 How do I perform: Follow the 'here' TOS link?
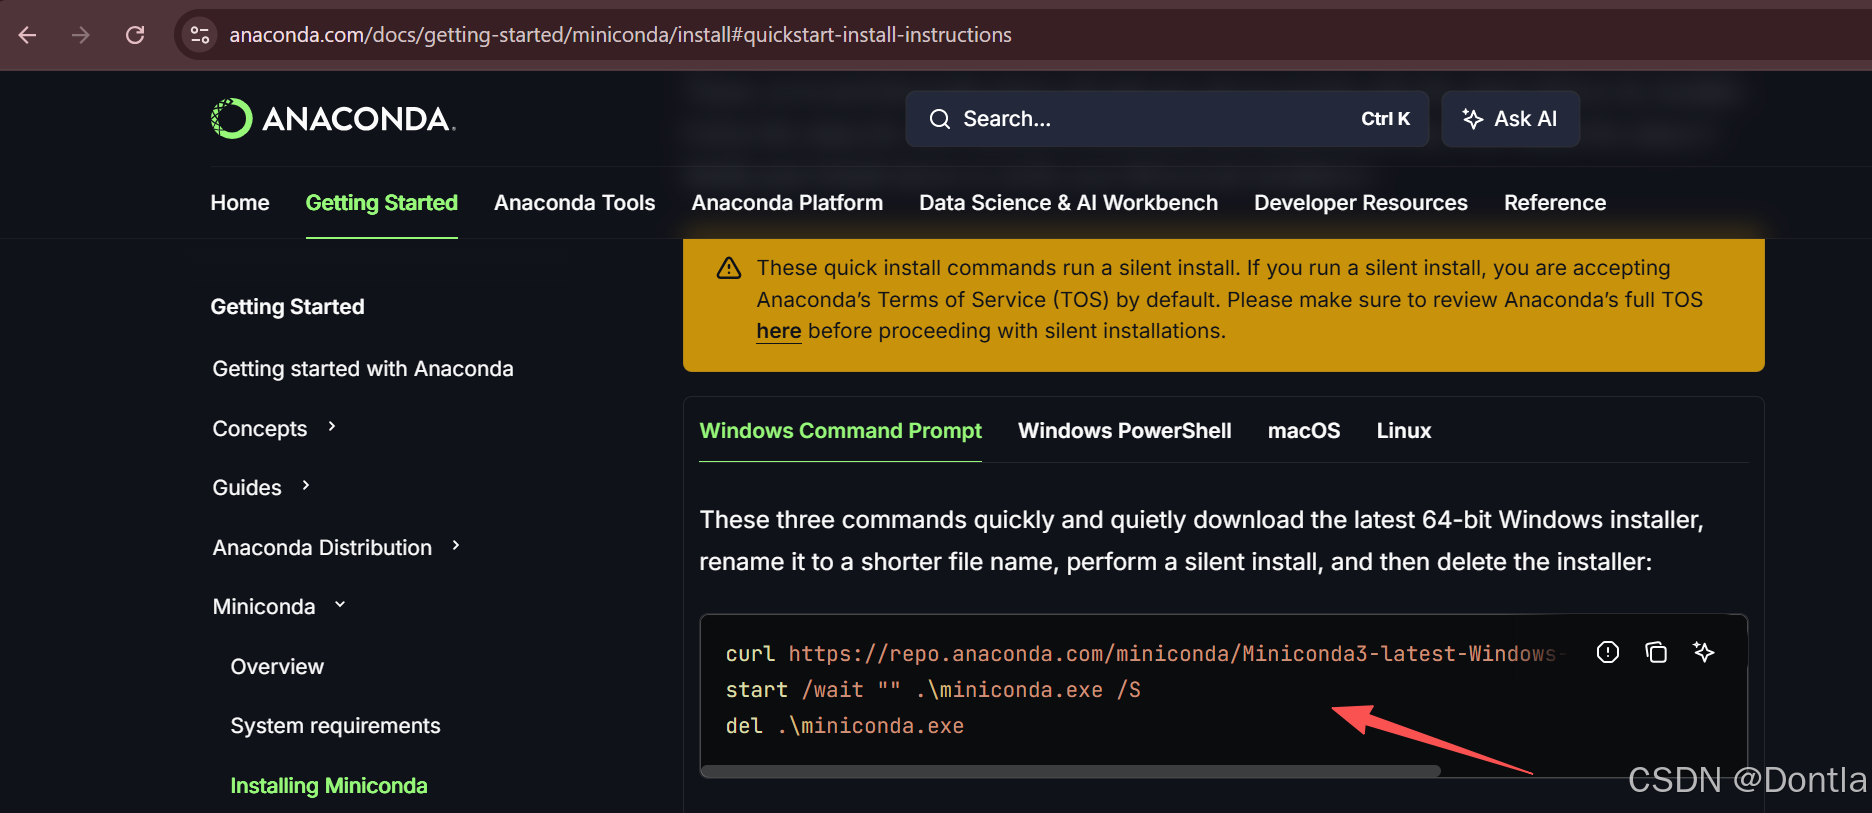click(x=779, y=331)
